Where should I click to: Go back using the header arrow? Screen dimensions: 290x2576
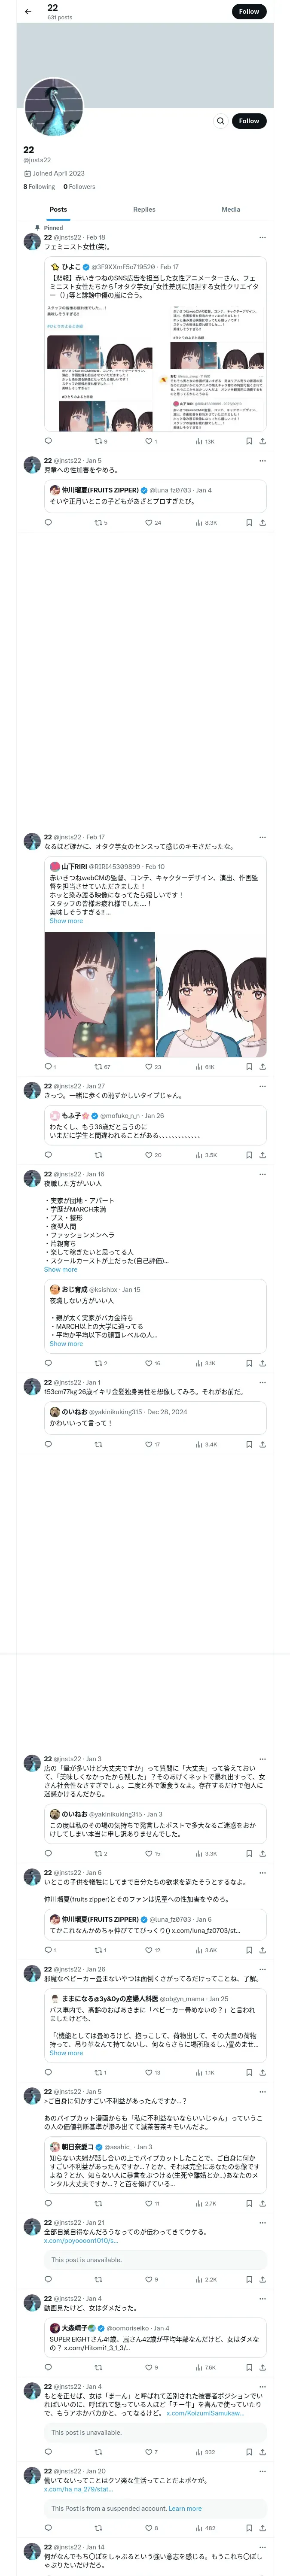click(x=28, y=12)
